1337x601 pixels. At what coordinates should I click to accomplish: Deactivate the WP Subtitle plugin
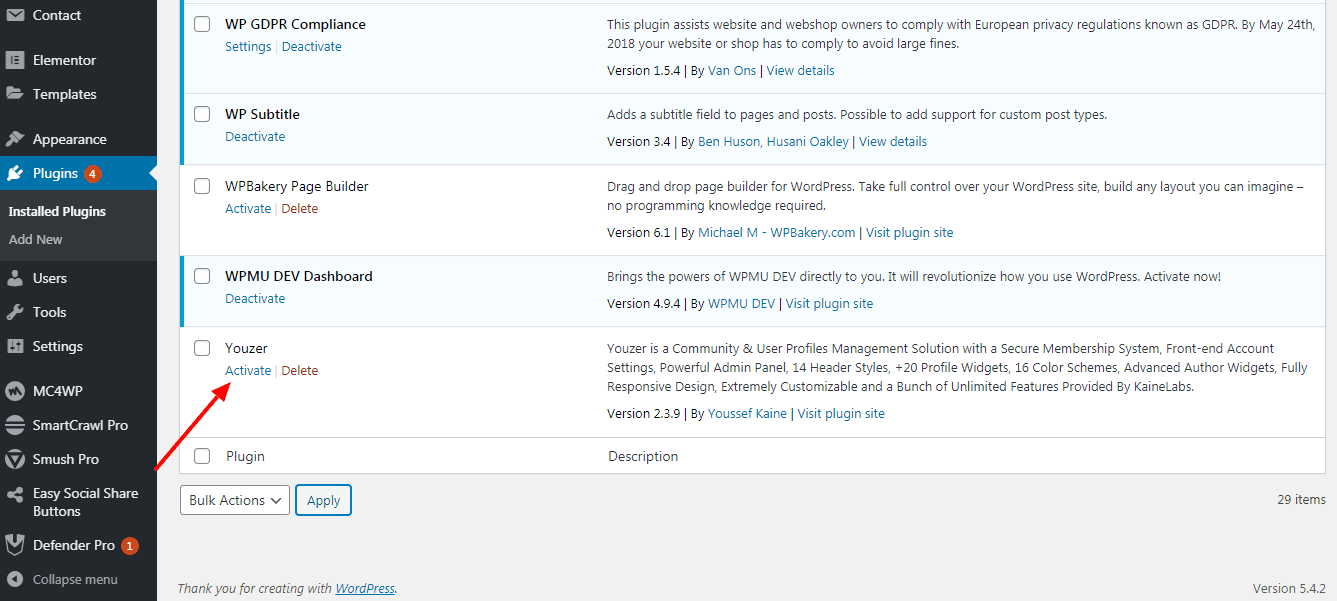[x=255, y=136]
